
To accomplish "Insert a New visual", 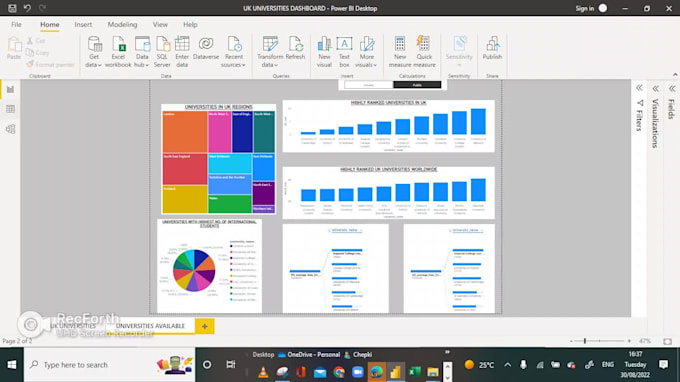I will coord(324,52).
